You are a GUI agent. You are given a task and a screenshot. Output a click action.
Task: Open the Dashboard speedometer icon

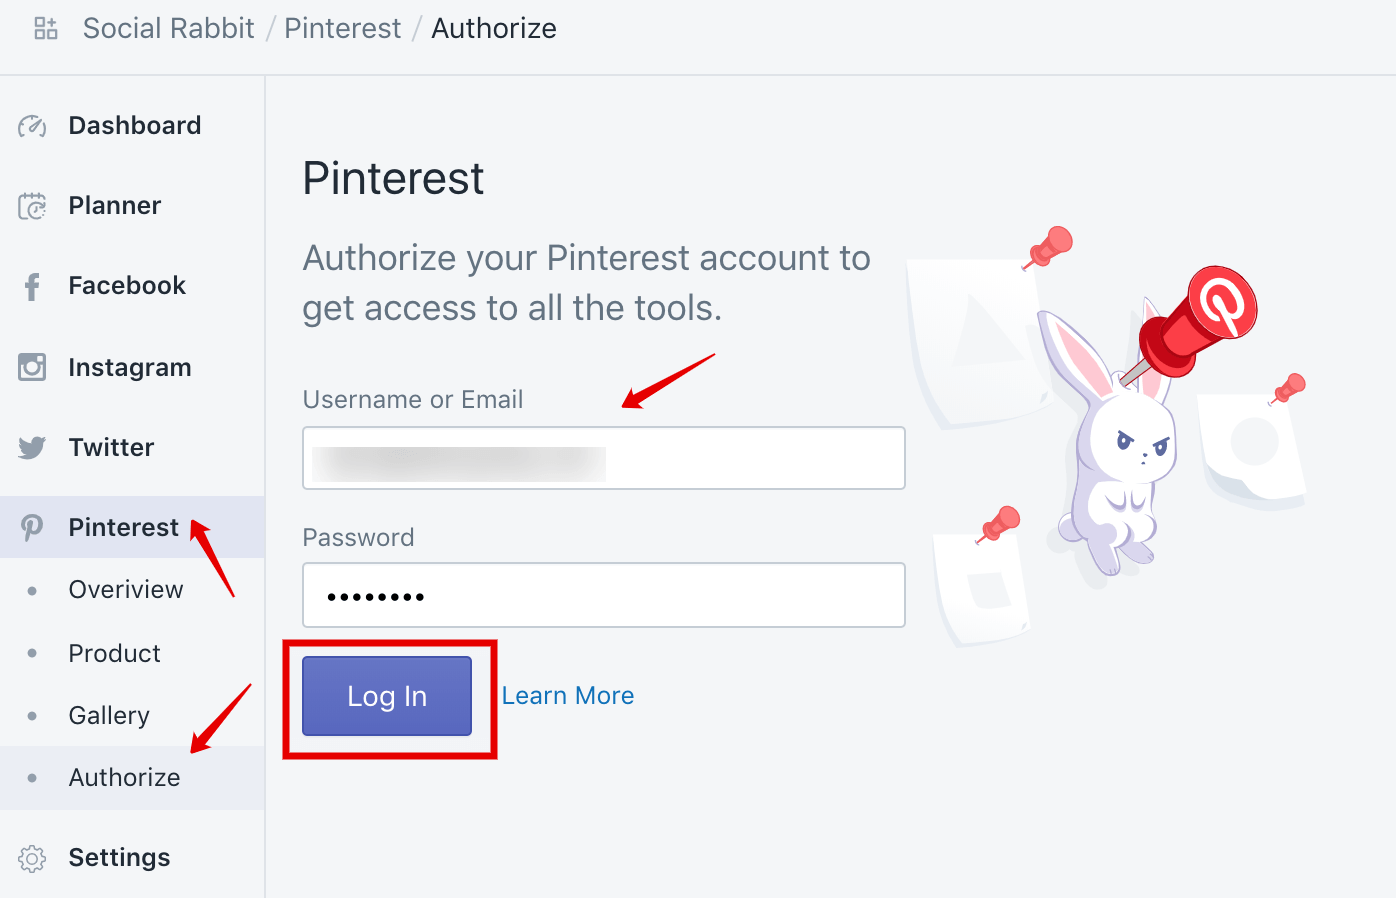31,125
